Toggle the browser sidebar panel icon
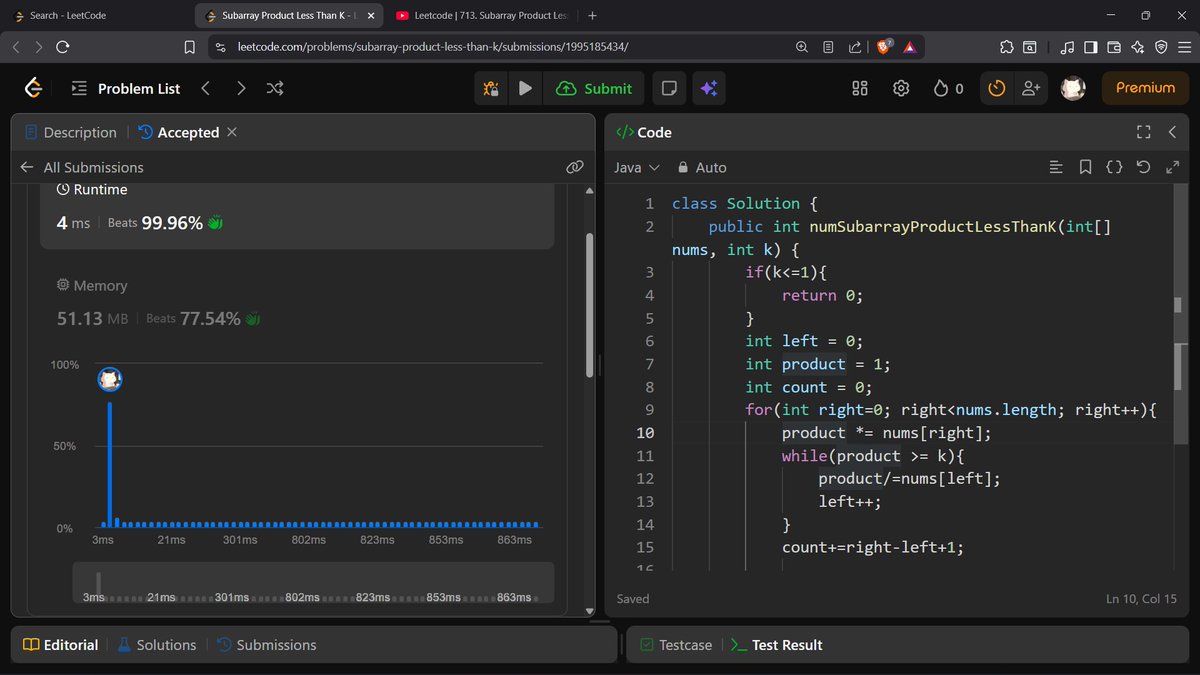This screenshot has height=675, width=1200. click(1090, 47)
